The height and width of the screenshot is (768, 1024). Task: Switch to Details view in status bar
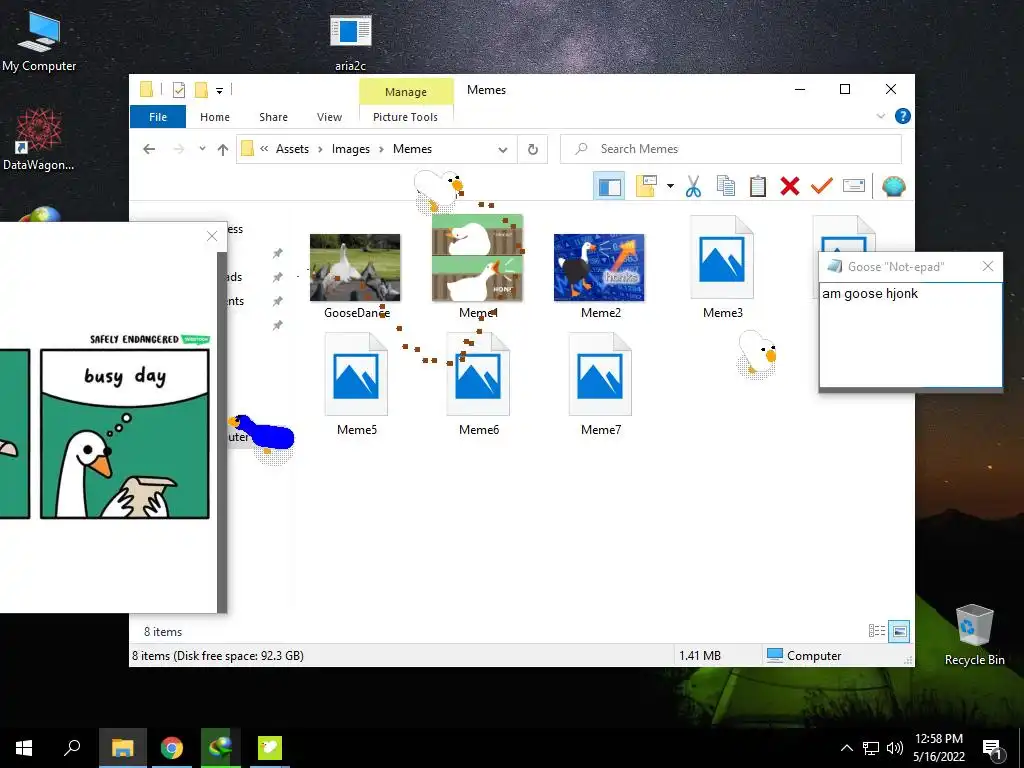(x=876, y=631)
